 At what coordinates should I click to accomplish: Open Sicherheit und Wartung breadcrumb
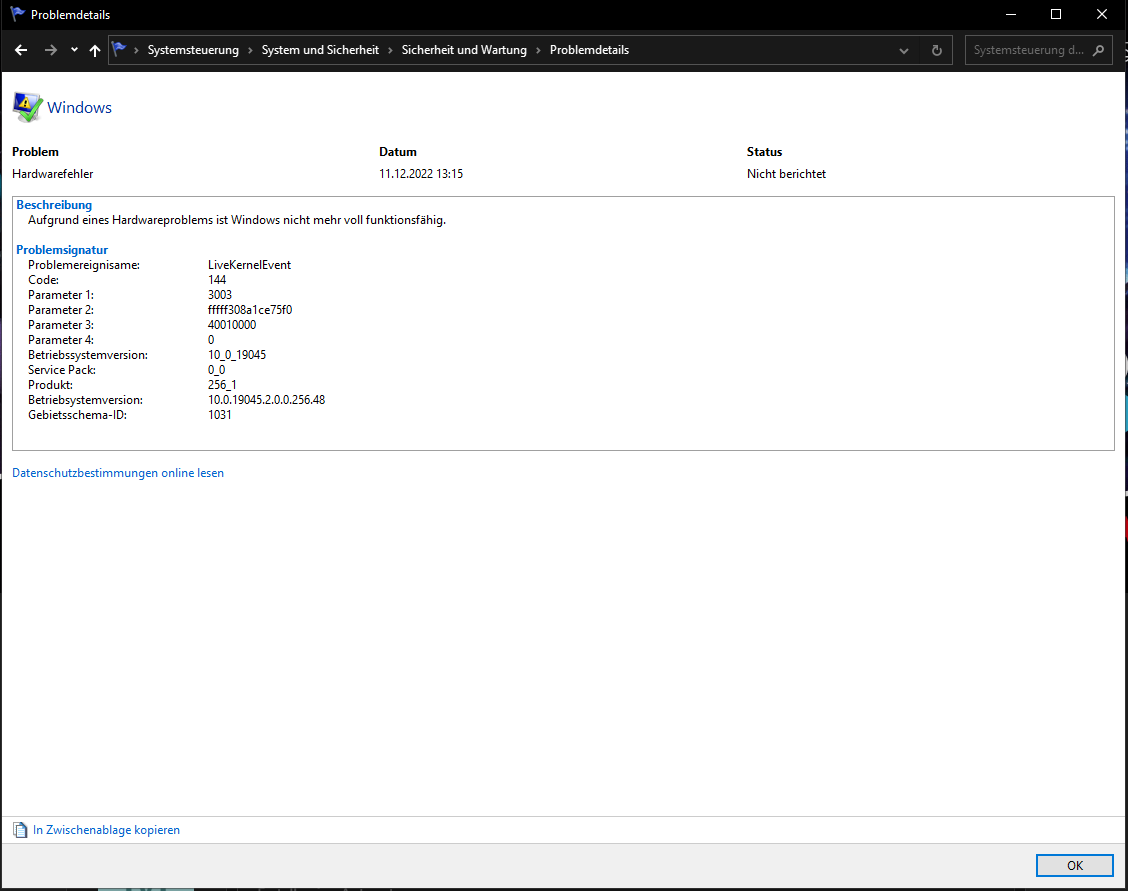(x=464, y=50)
